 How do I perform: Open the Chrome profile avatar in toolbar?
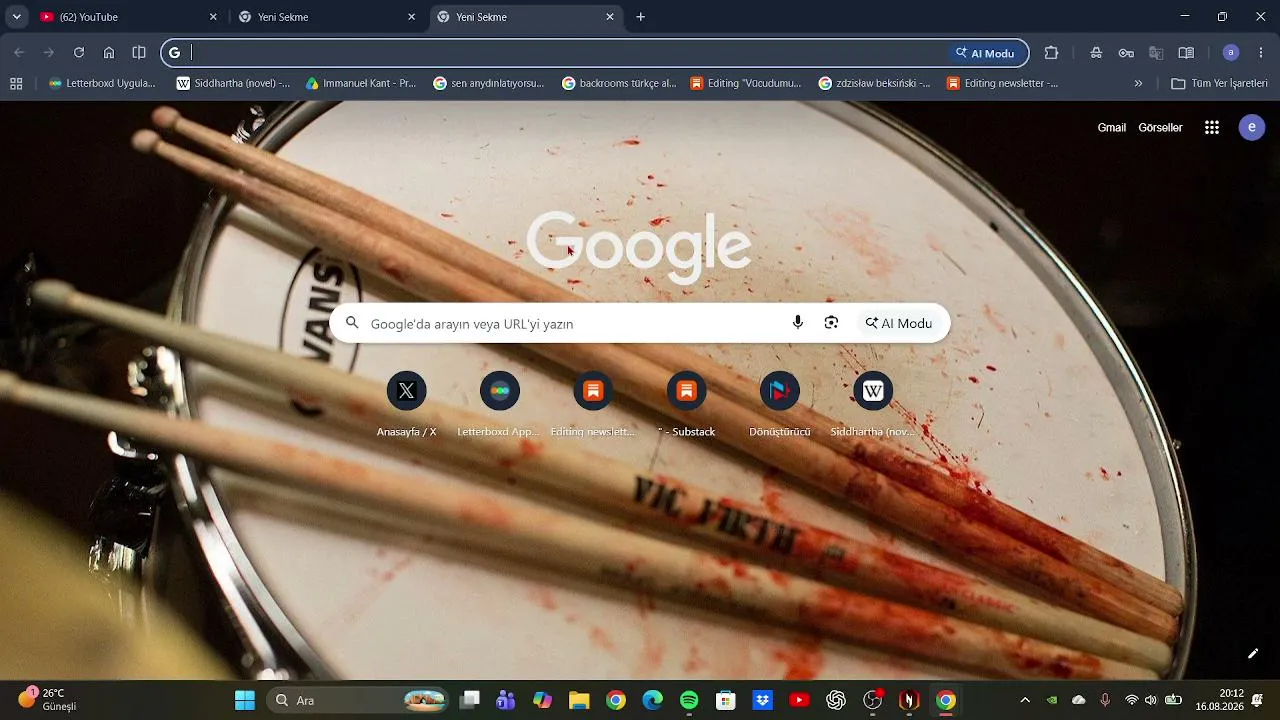click(x=1231, y=53)
